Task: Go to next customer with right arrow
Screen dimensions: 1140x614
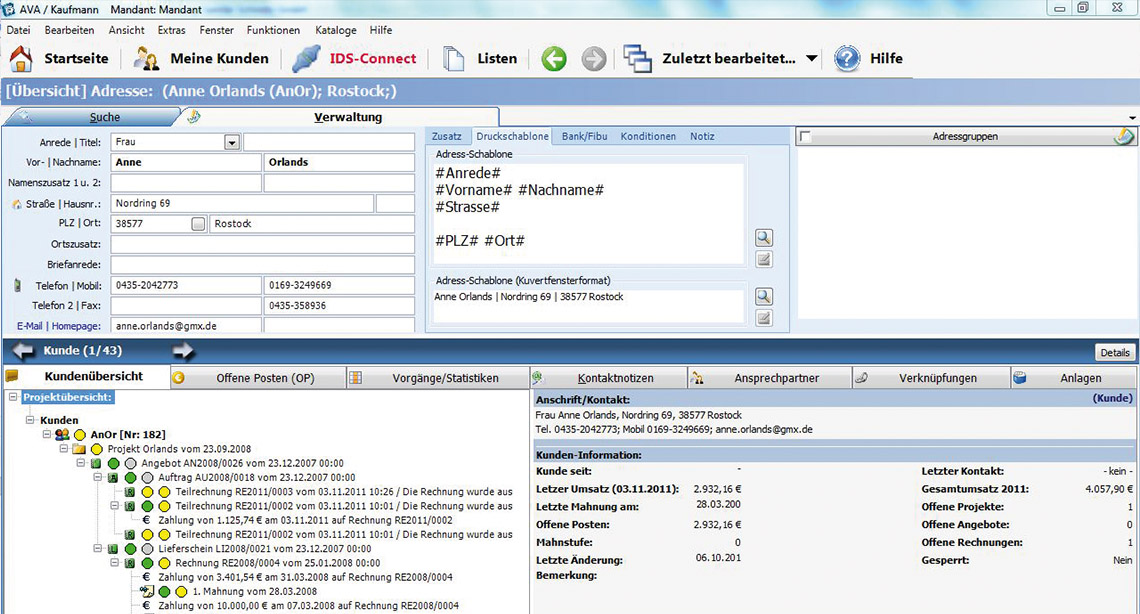Action: [183, 351]
